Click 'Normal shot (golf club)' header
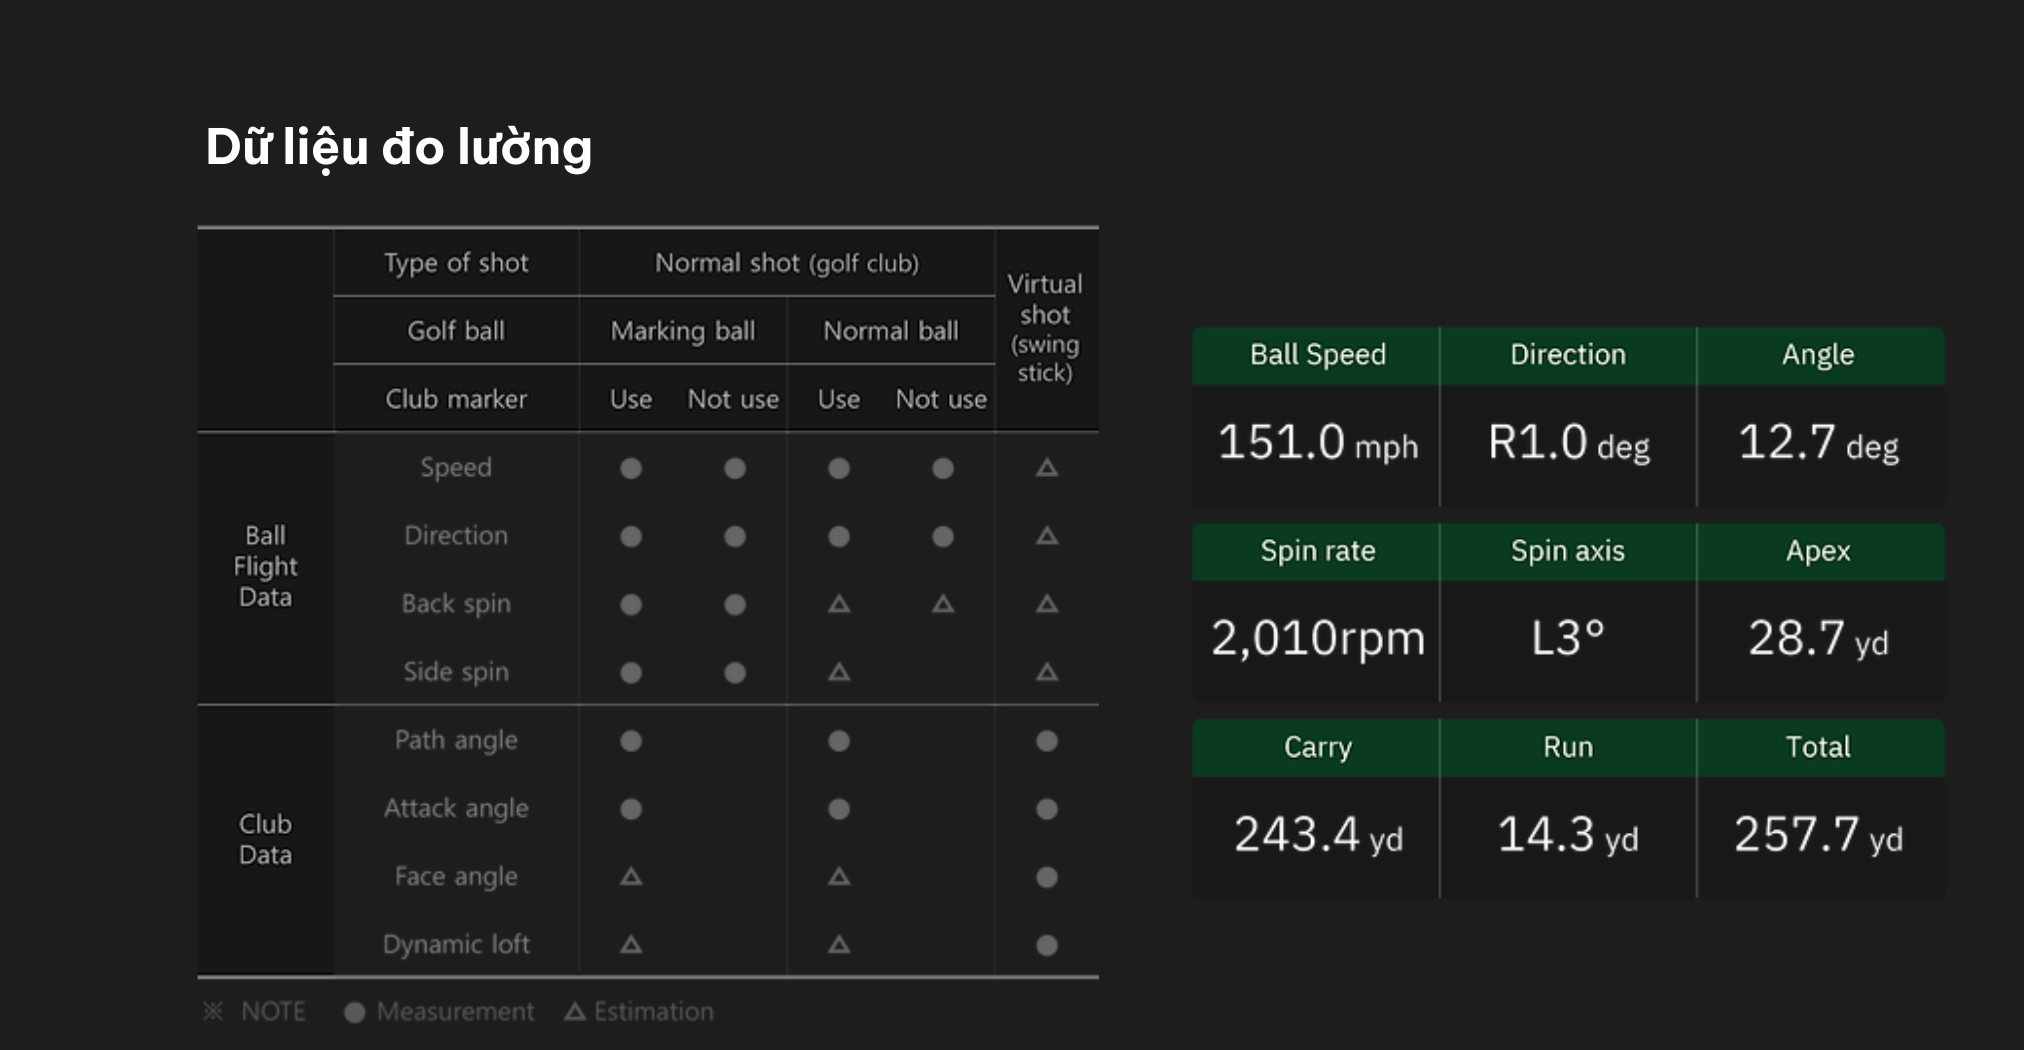Image resolution: width=2024 pixels, height=1050 pixels. (787, 263)
